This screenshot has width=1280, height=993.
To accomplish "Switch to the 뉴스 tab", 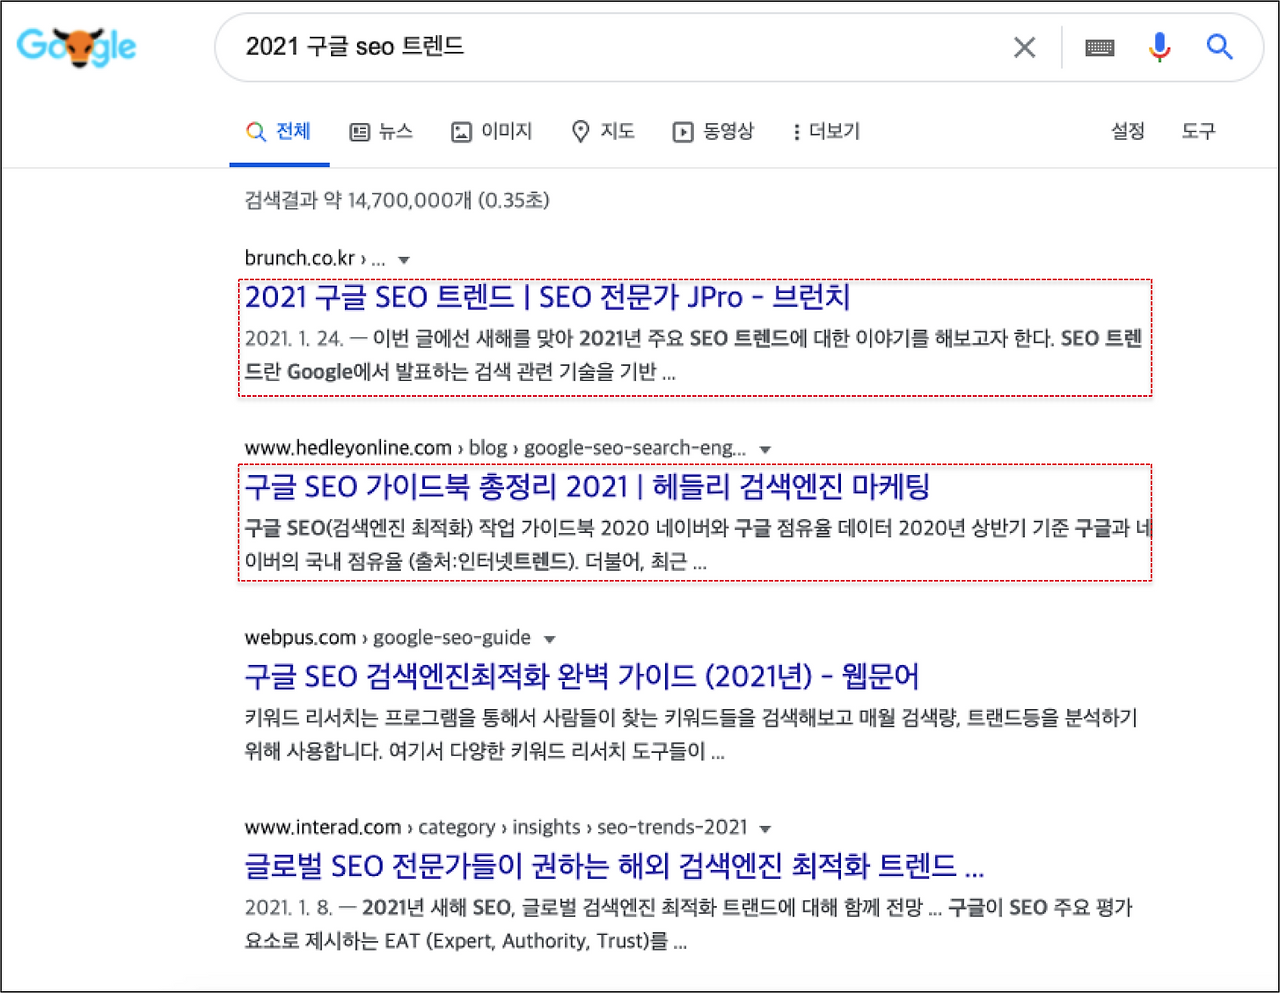I will pos(381,131).
